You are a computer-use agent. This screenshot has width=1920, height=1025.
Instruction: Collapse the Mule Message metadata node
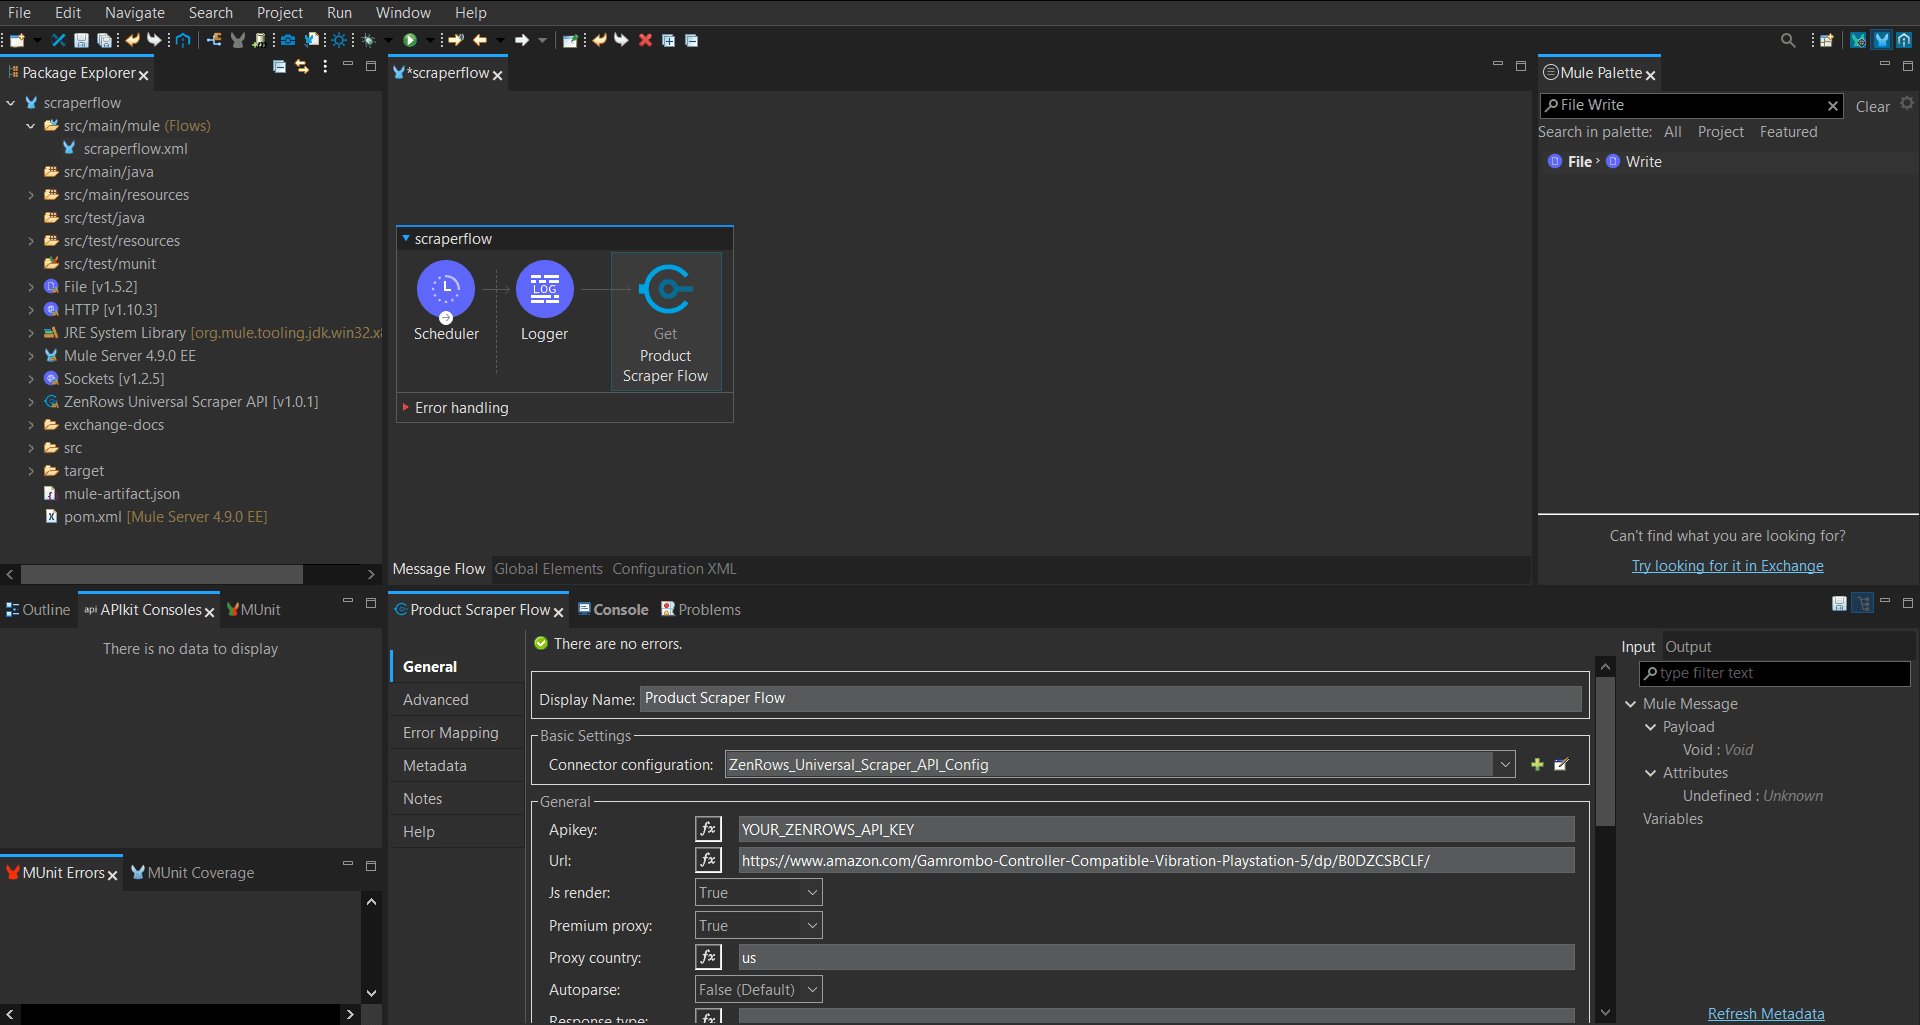click(x=1631, y=704)
